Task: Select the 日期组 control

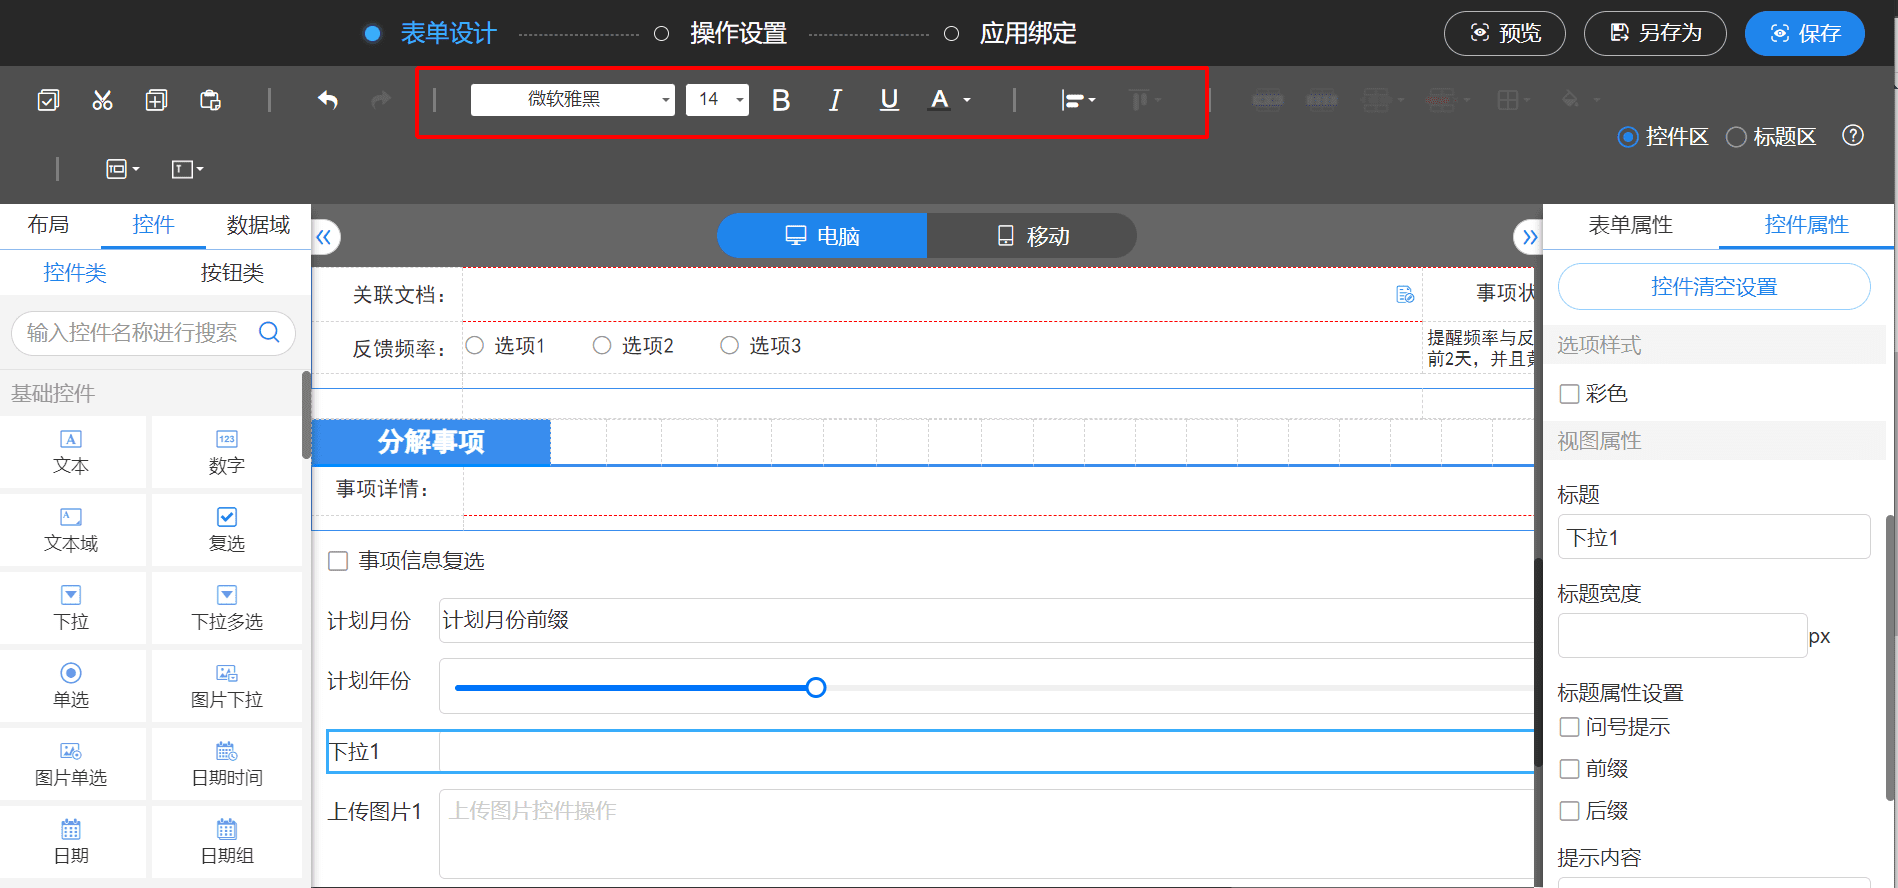Action: [x=227, y=842]
